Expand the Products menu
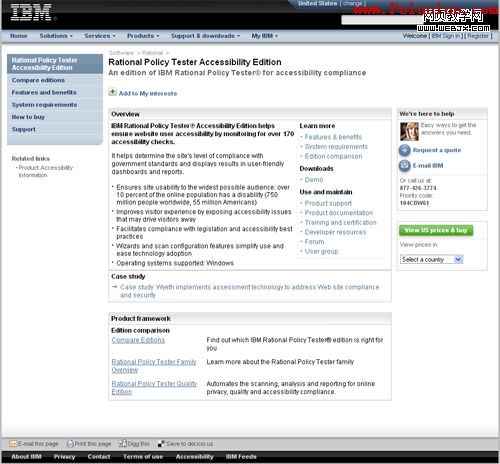Screen dimensions: 500x464 pyautogui.click(x=143, y=36)
